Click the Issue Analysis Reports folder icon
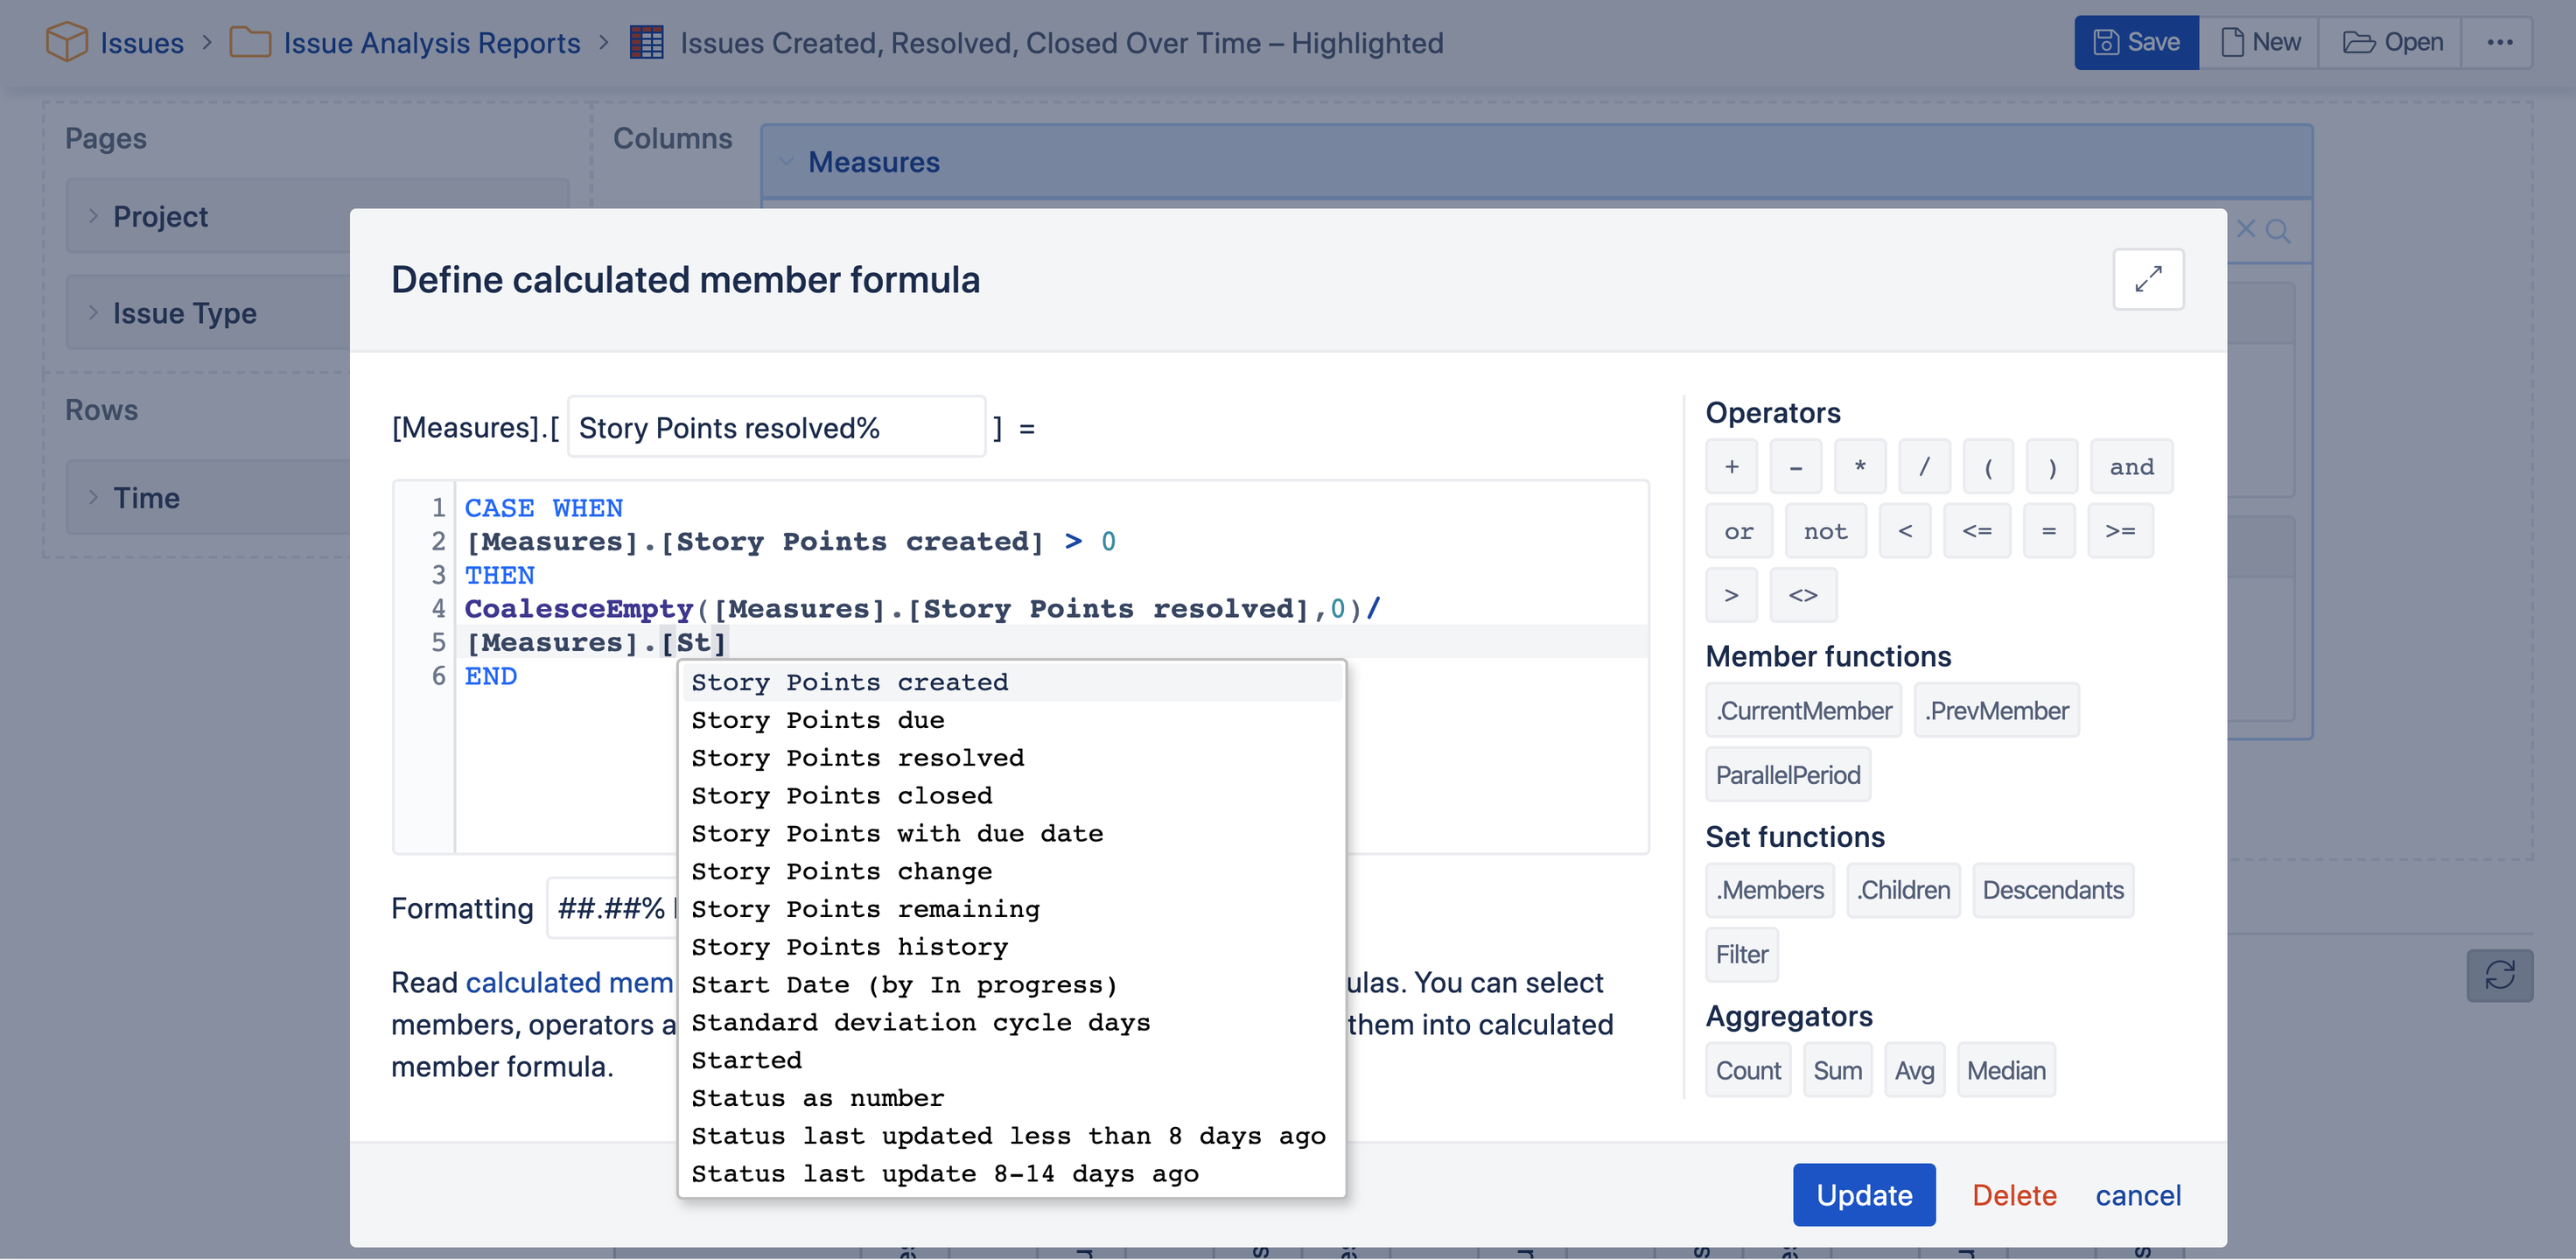 250,42
